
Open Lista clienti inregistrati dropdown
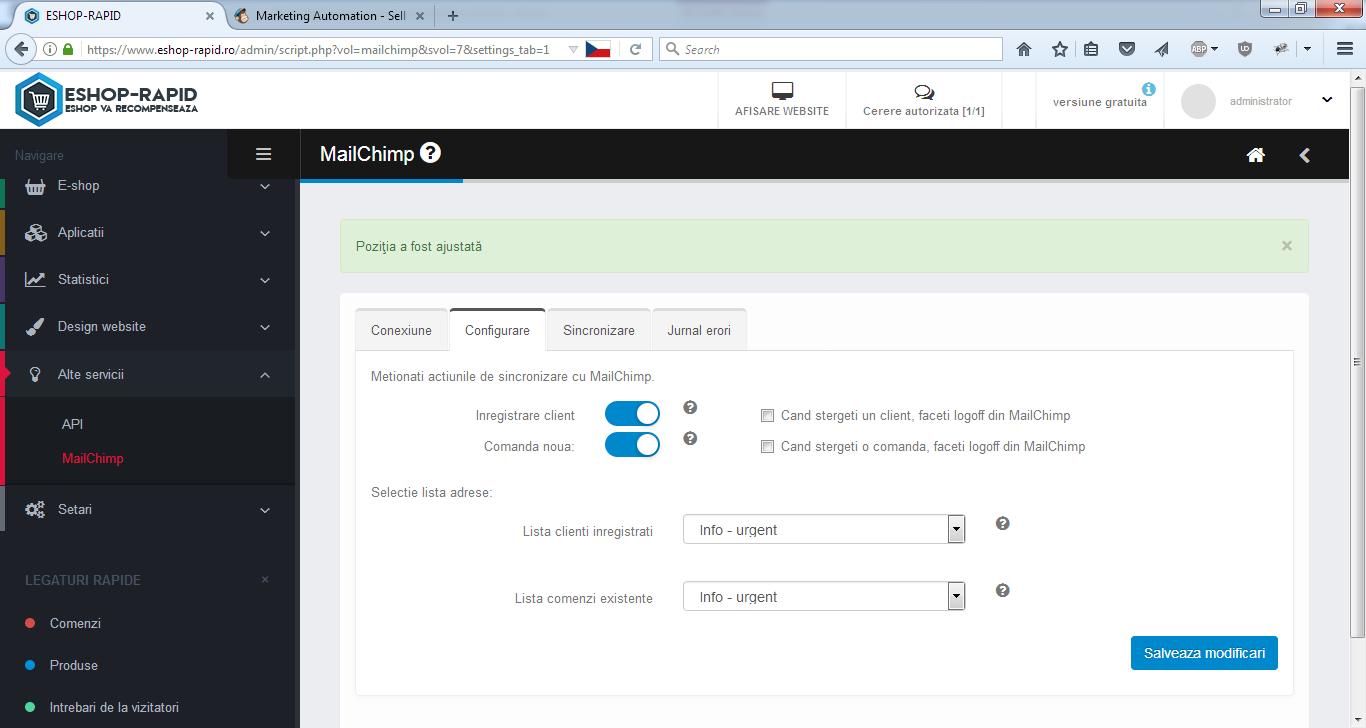tap(824, 530)
